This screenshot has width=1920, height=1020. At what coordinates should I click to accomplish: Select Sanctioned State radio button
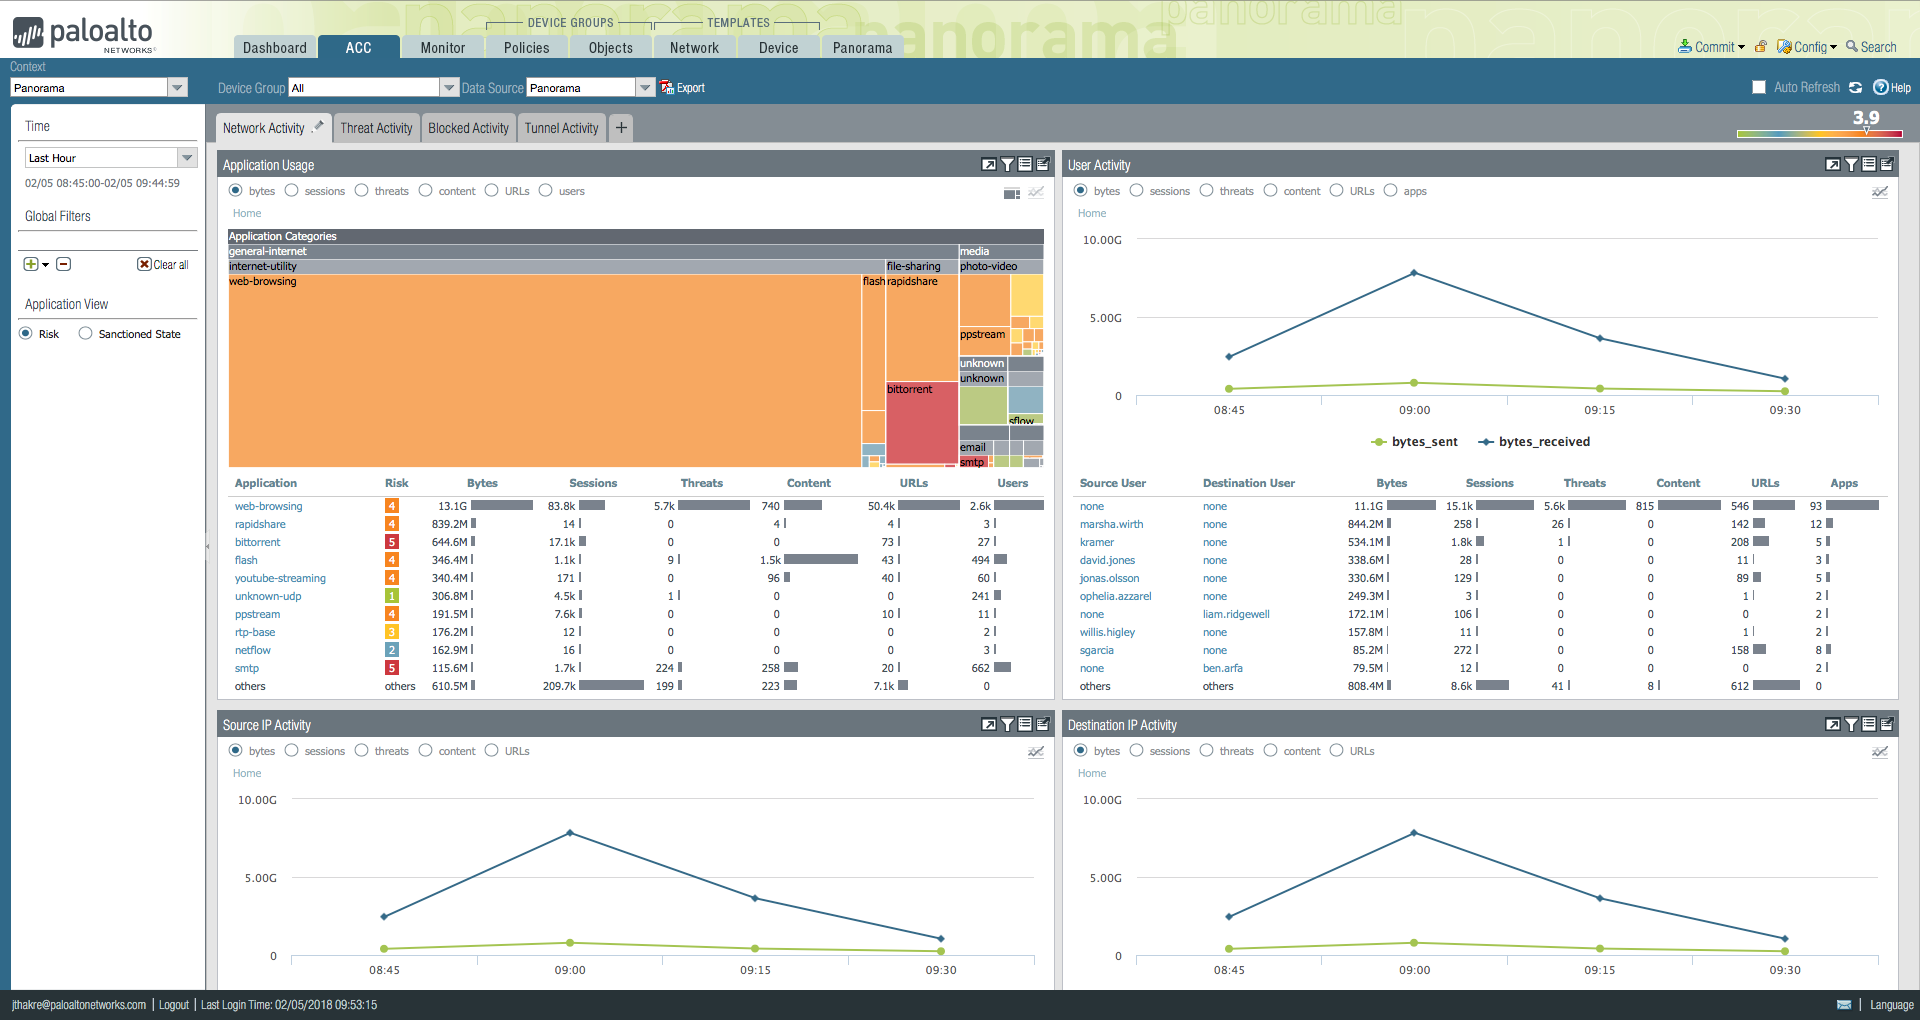[x=86, y=334]
